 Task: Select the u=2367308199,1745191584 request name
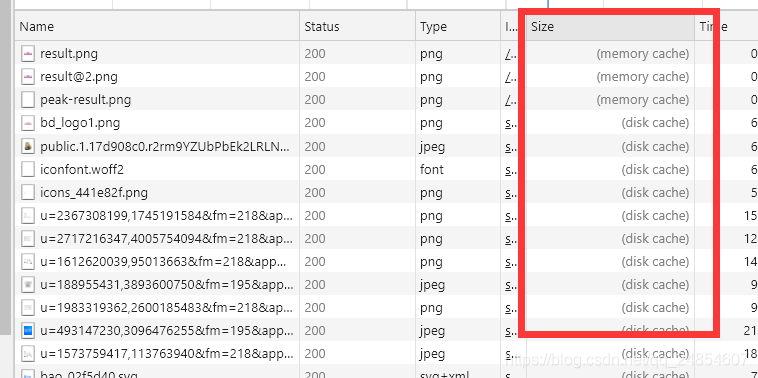click(x=167, y=216)
